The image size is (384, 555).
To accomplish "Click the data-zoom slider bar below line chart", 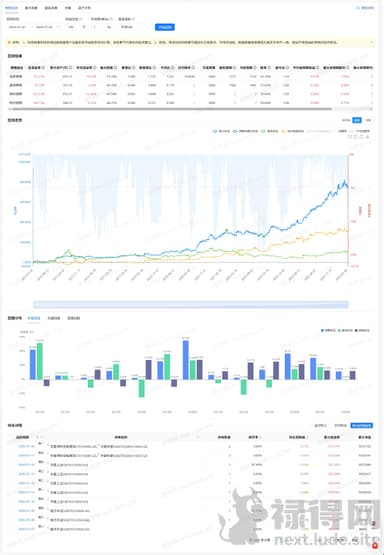I will tap(191, 305).
